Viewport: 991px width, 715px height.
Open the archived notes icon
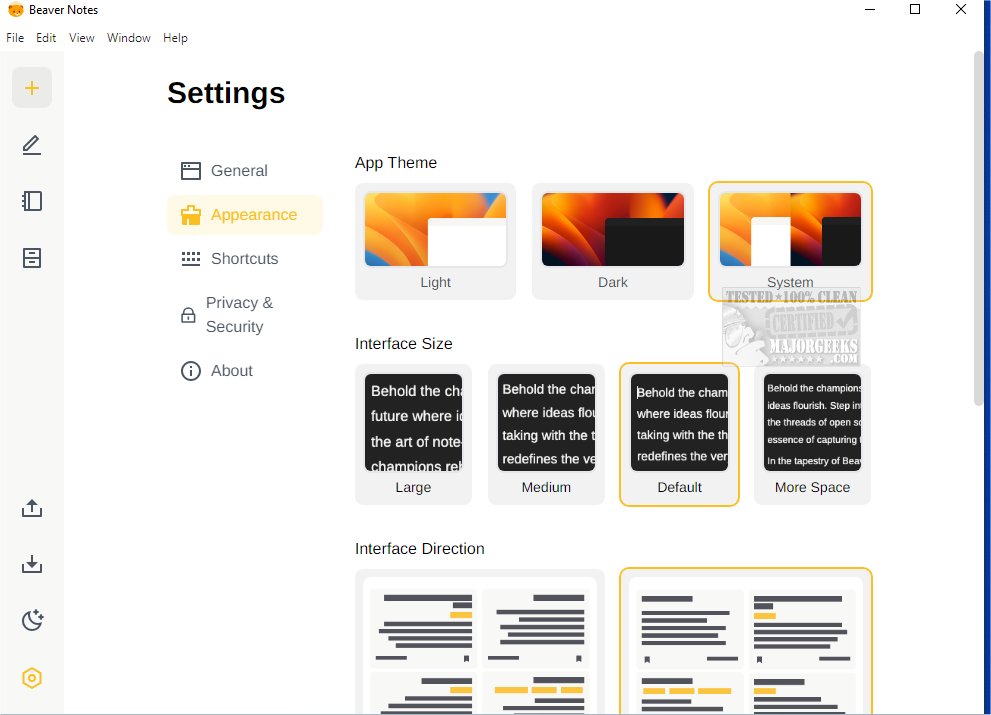tap(31, 257)
